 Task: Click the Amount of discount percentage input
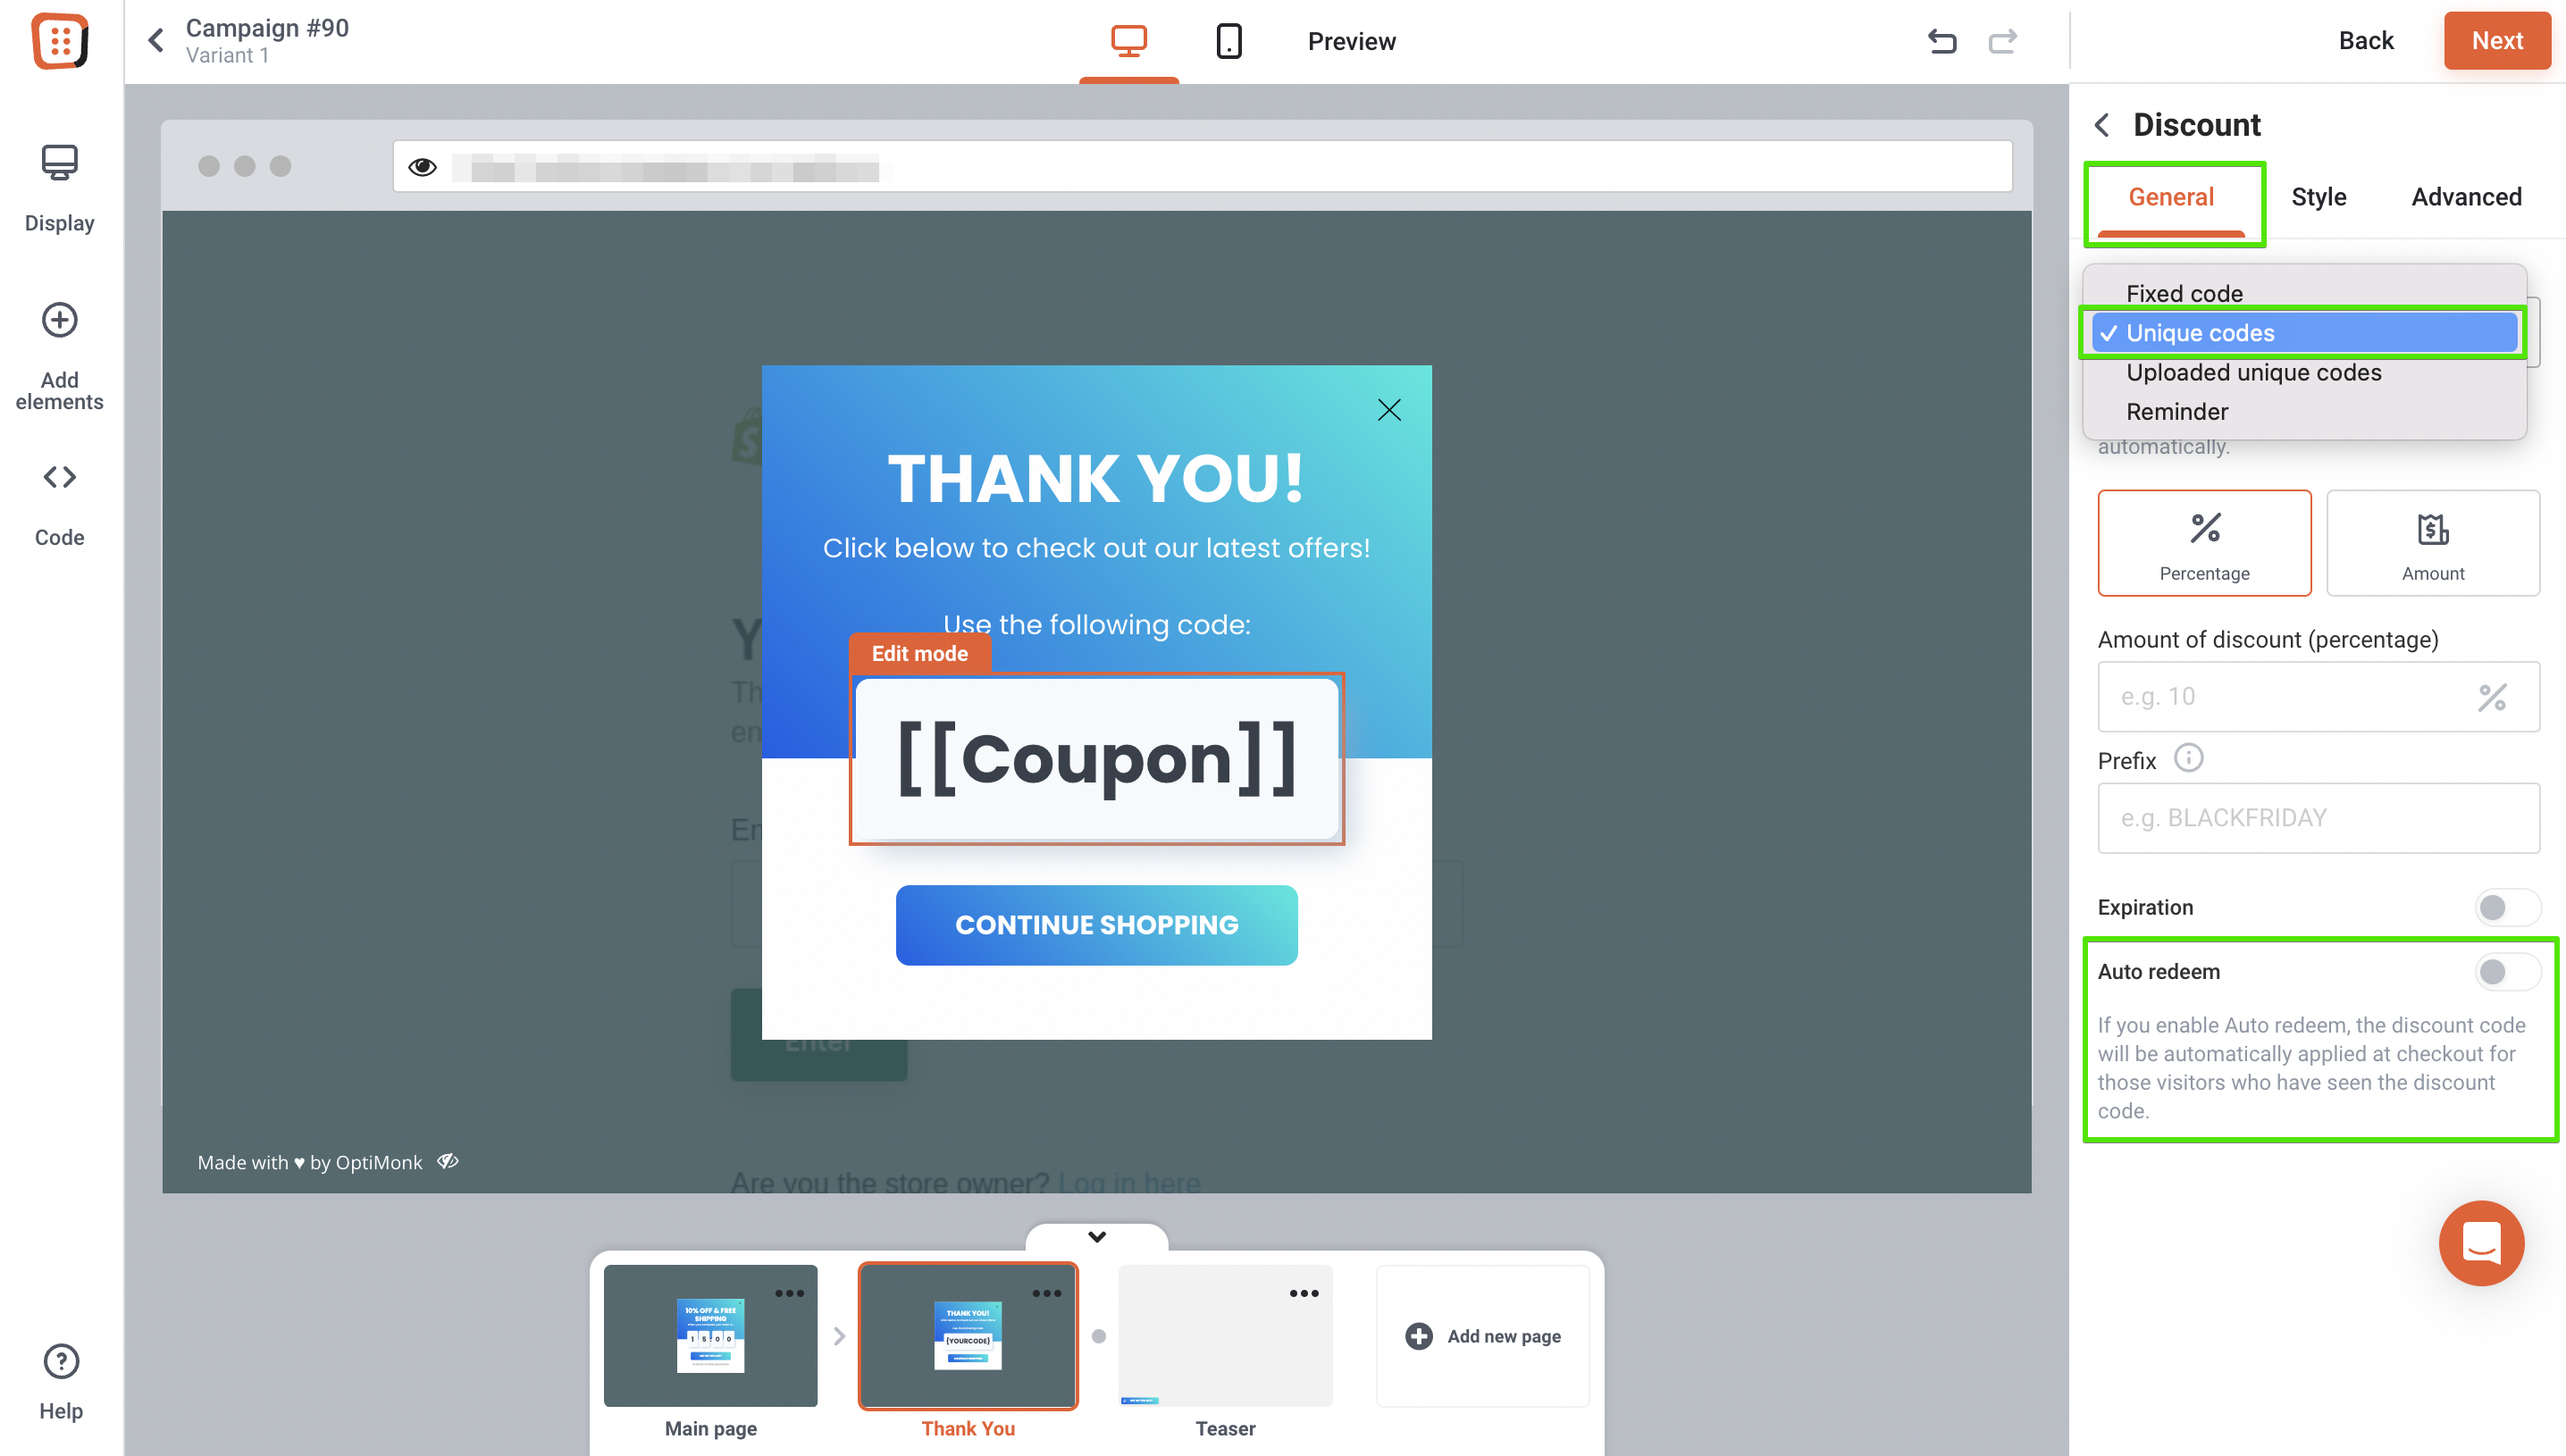point(2296,695)
